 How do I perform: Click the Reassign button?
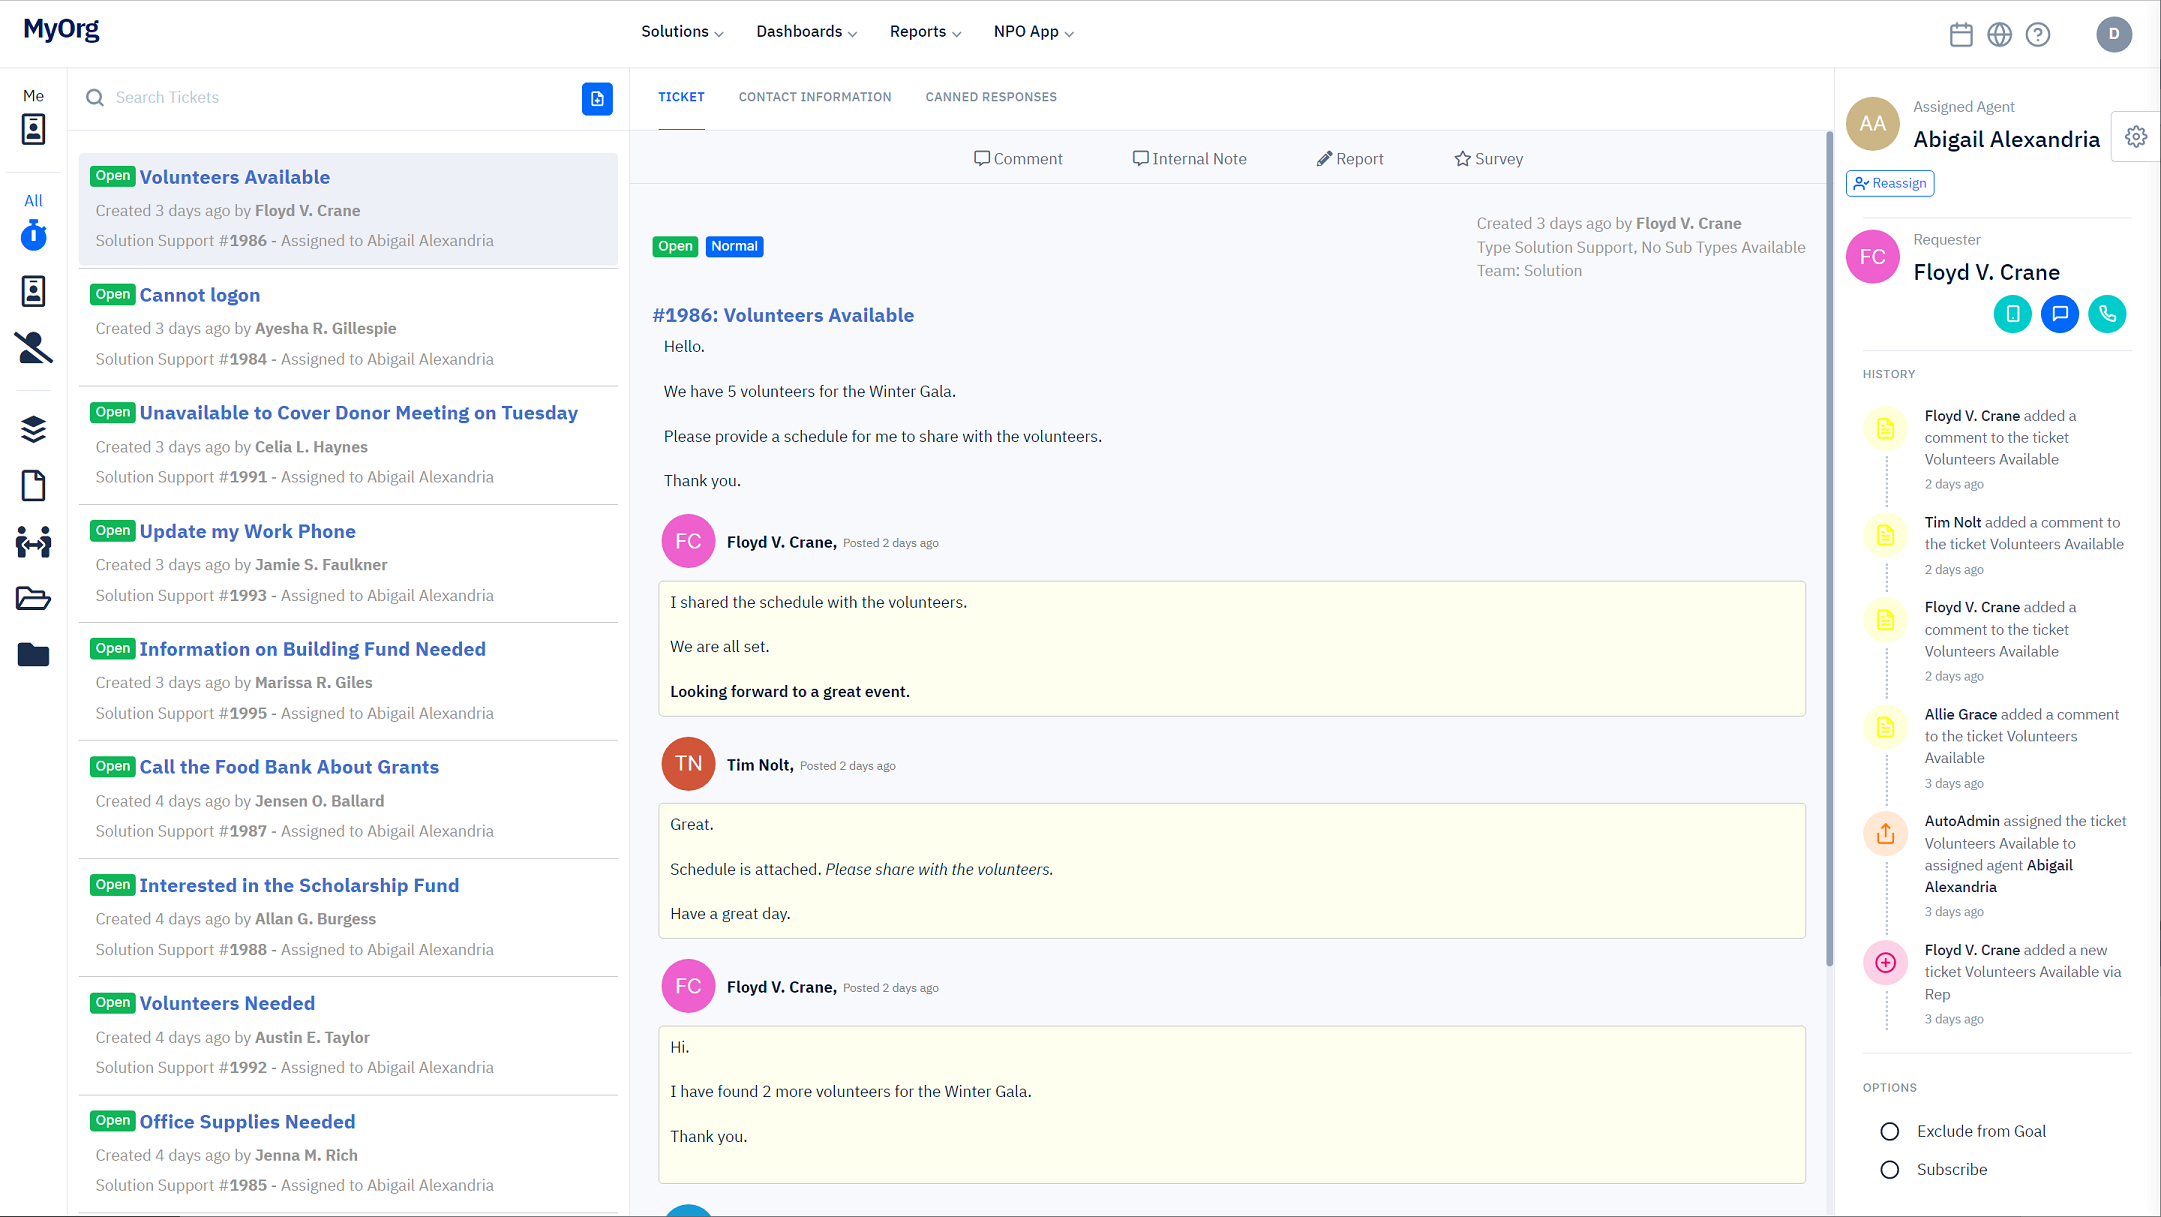pos(1890,183)
